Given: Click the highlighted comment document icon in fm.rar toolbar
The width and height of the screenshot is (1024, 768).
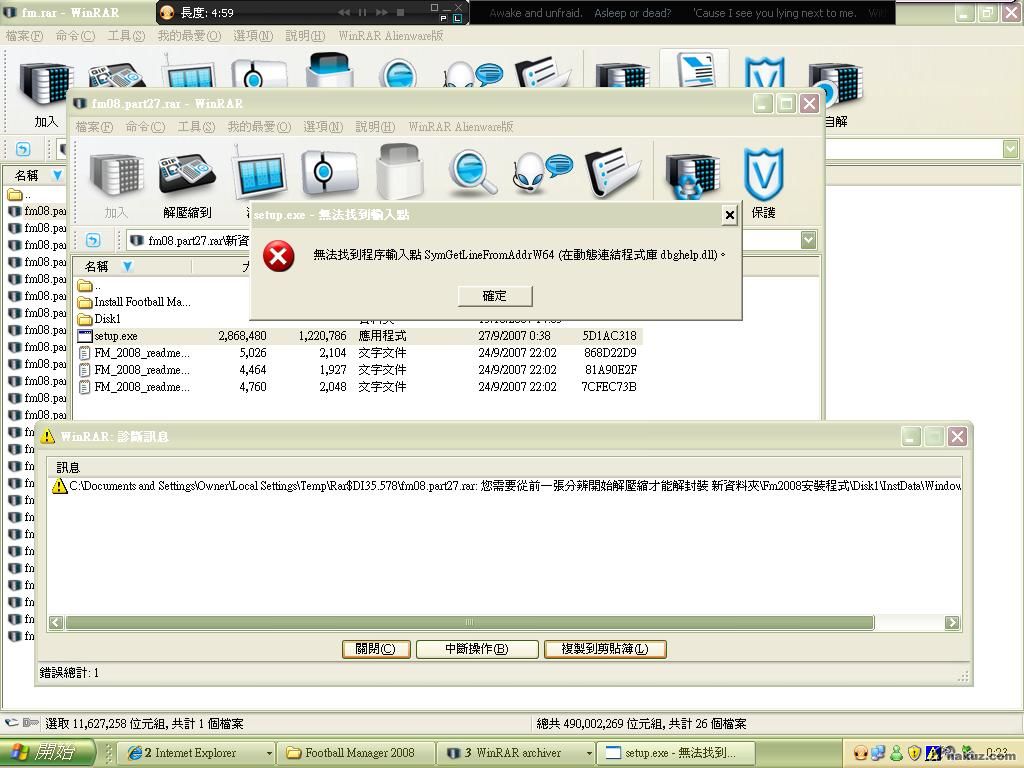Looking at the screenshot, I should [695, 69].
